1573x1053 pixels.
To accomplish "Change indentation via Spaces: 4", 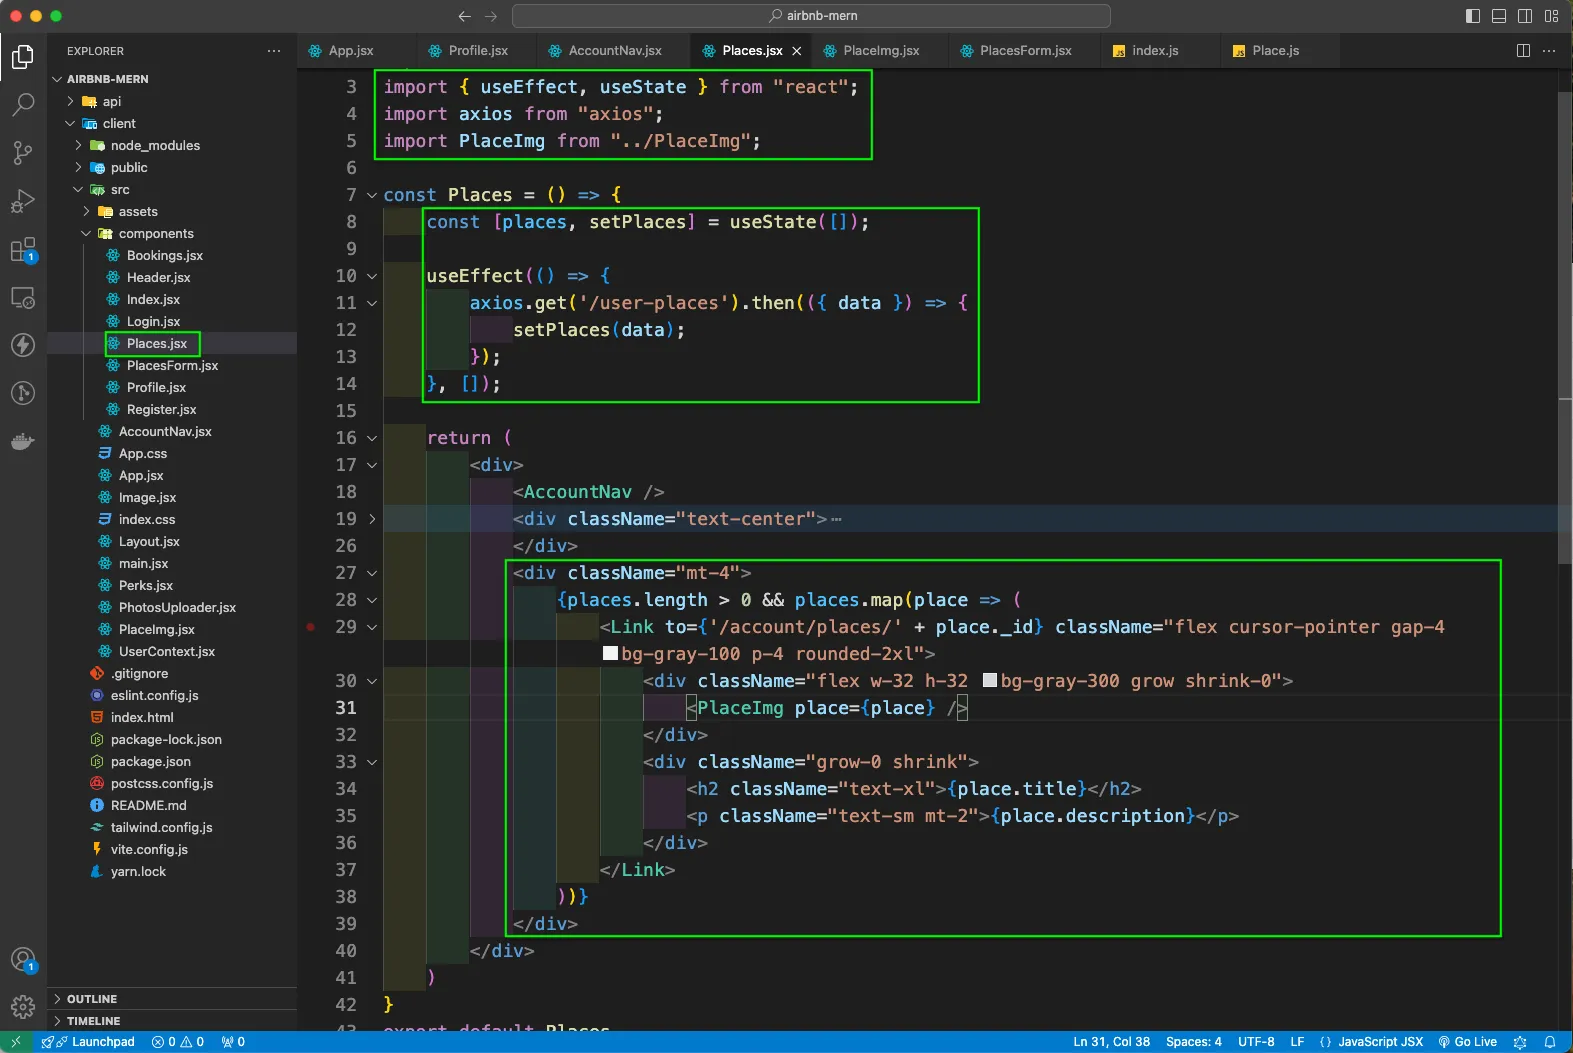I will click(1193, 1042).
